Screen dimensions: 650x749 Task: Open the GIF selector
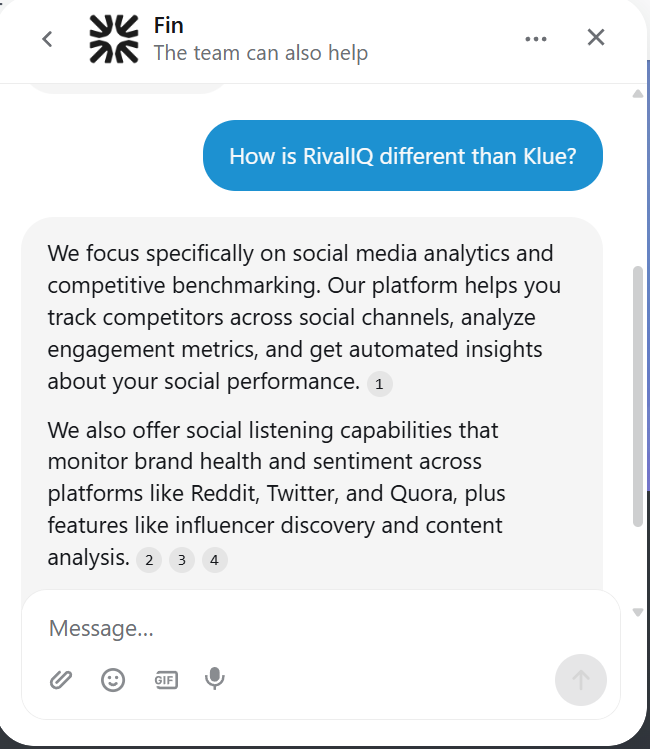click(x=165, y=680)
